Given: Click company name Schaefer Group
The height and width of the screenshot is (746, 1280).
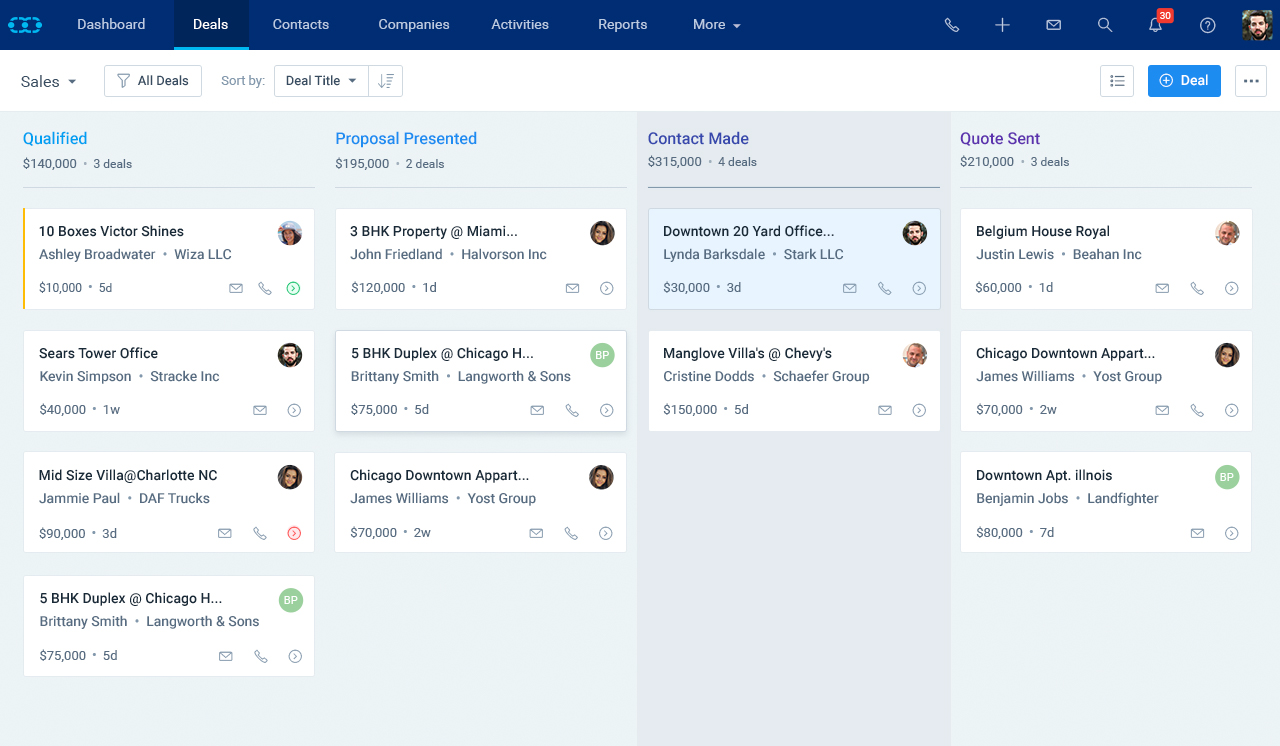Looking at the screenshot, I should (x=821, y=377).
